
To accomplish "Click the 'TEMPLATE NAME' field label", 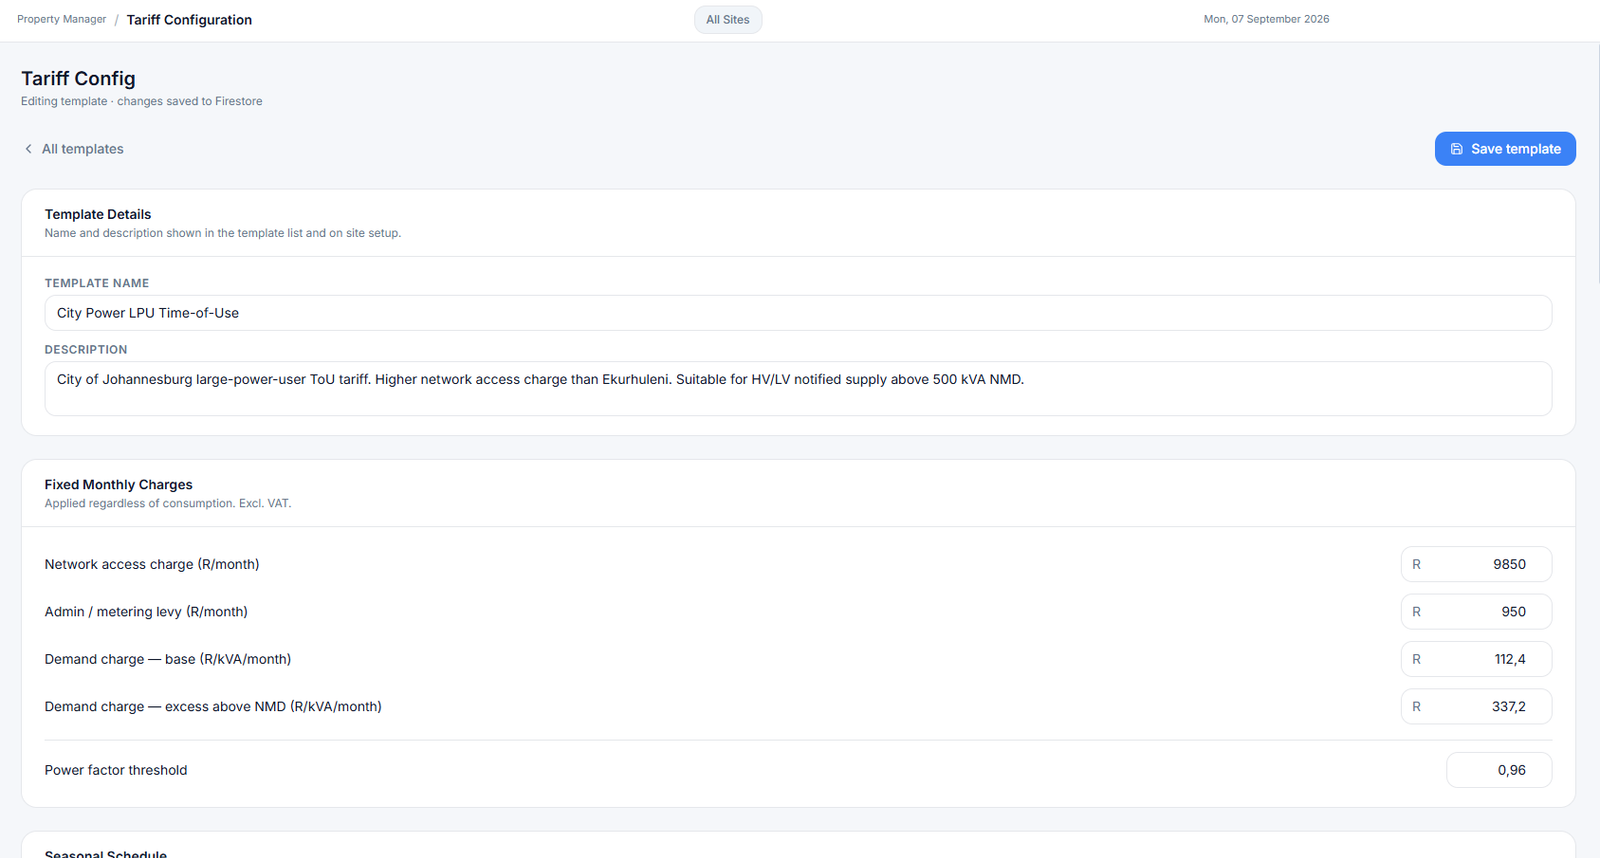I will pyautogui.click(x=97, y=283).
